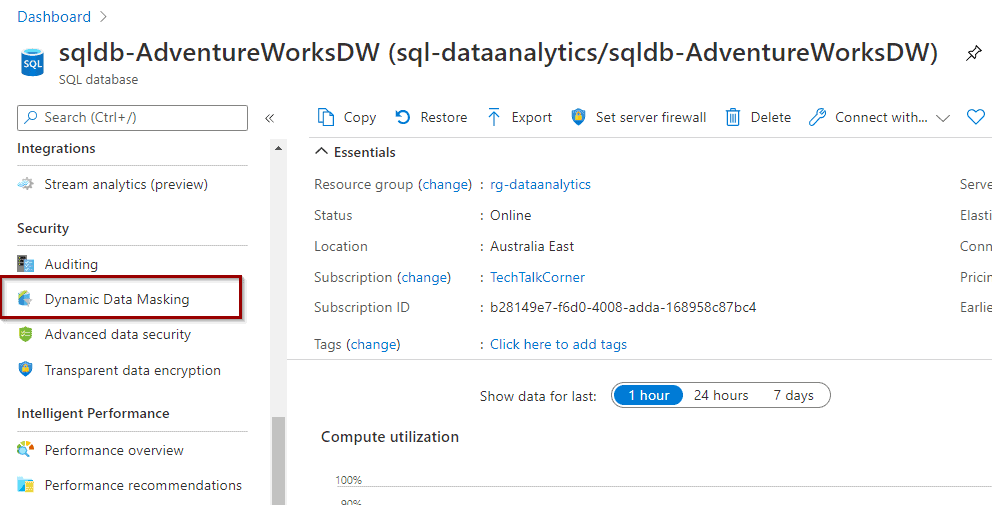
Task: Click the Copy toolbar button label
Action: [x=360, y=117]
